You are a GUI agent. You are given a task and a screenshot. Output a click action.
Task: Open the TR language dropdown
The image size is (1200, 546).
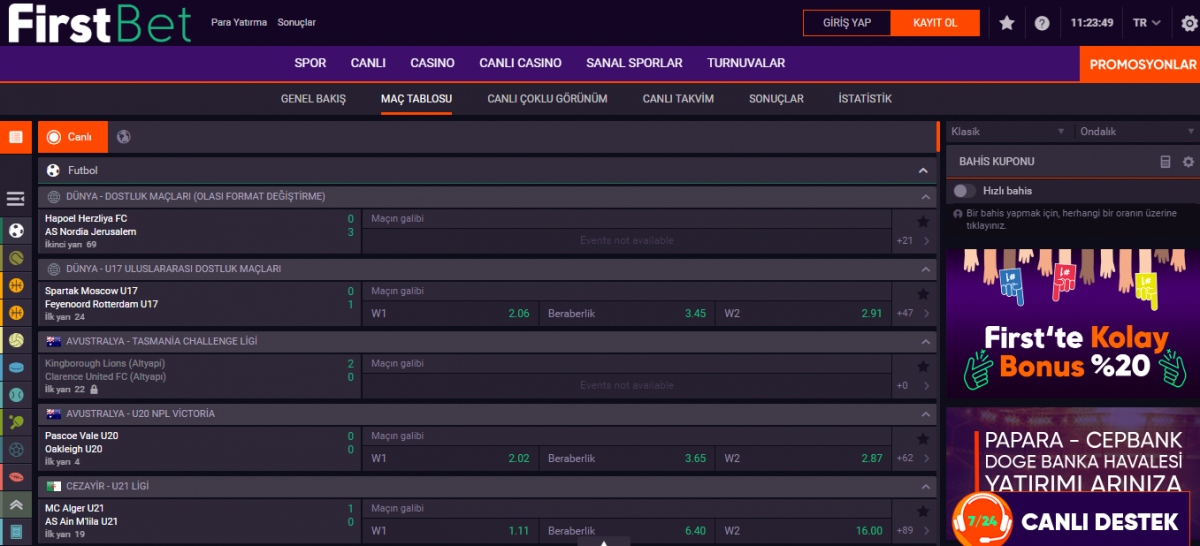point(1147,23)
